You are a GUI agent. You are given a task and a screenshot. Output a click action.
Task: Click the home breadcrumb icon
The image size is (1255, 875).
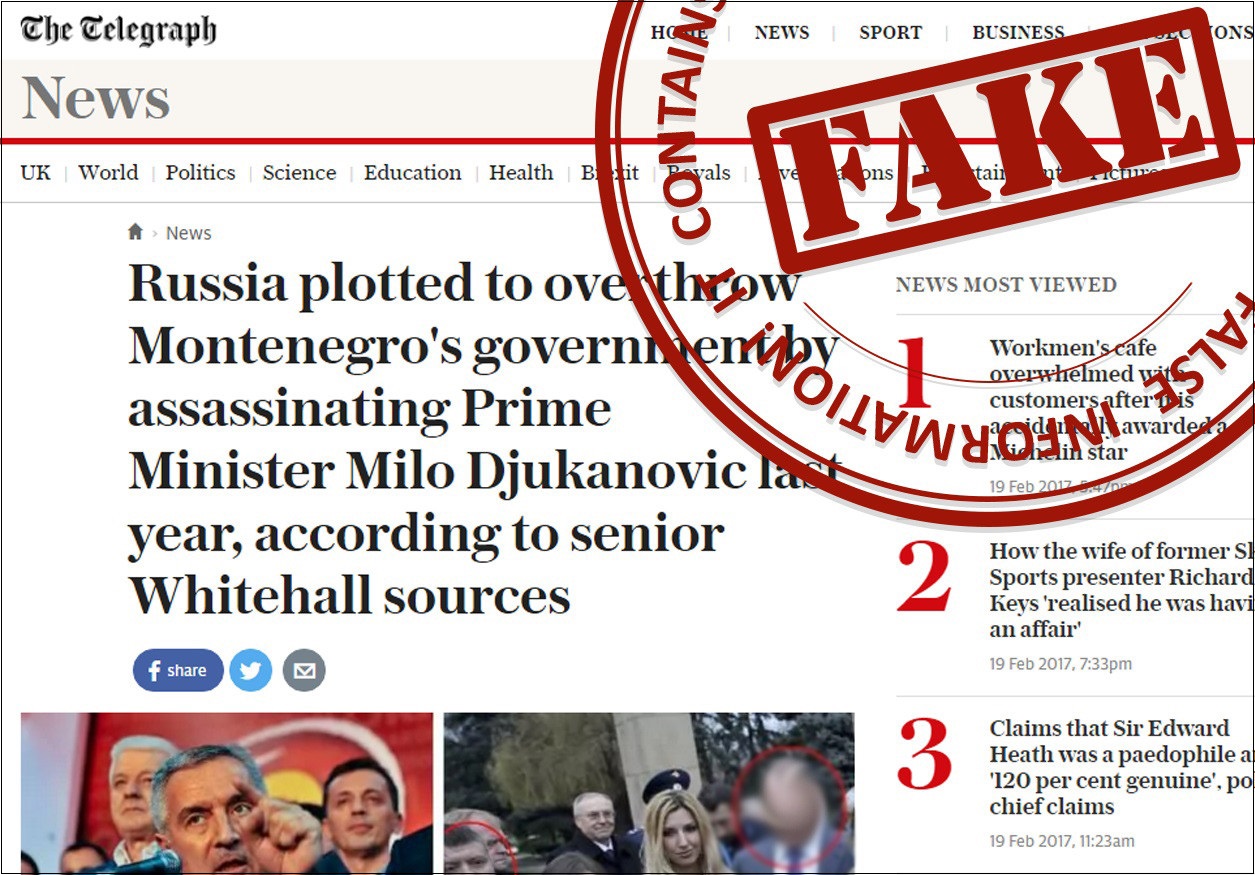[x=135, y=232]
